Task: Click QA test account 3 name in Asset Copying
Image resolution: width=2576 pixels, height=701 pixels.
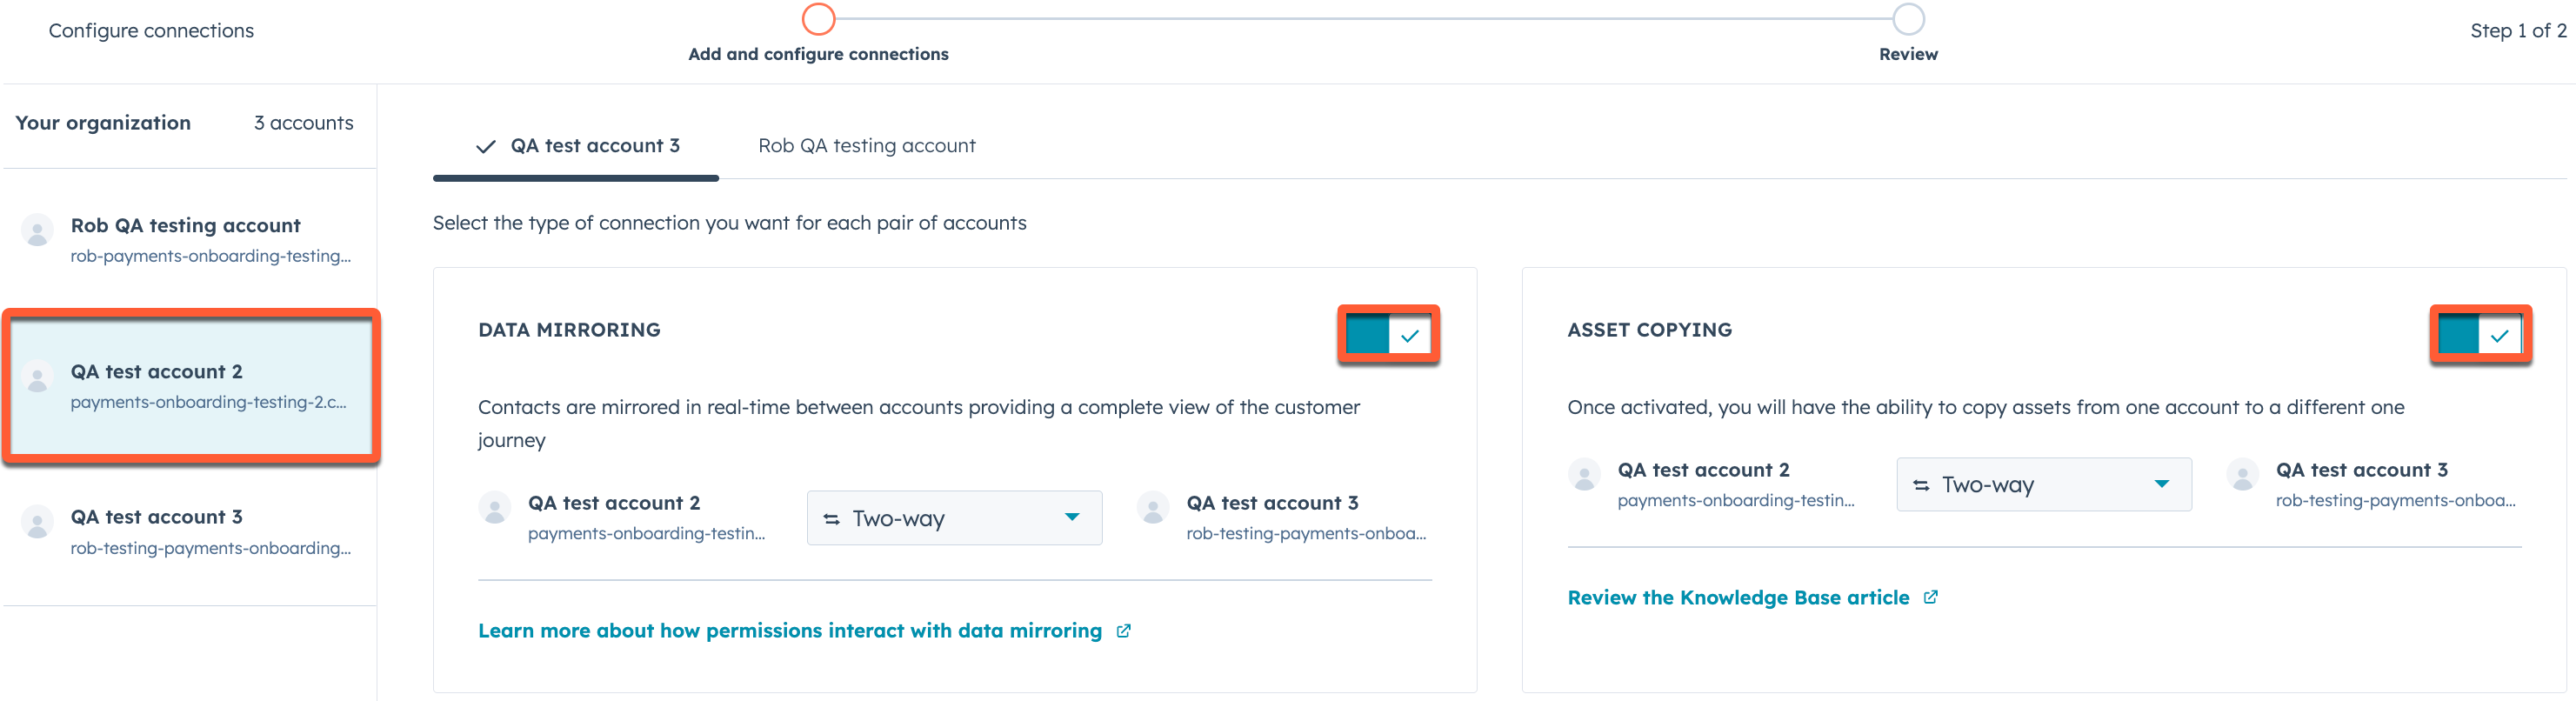Action: click(2361, 470)
